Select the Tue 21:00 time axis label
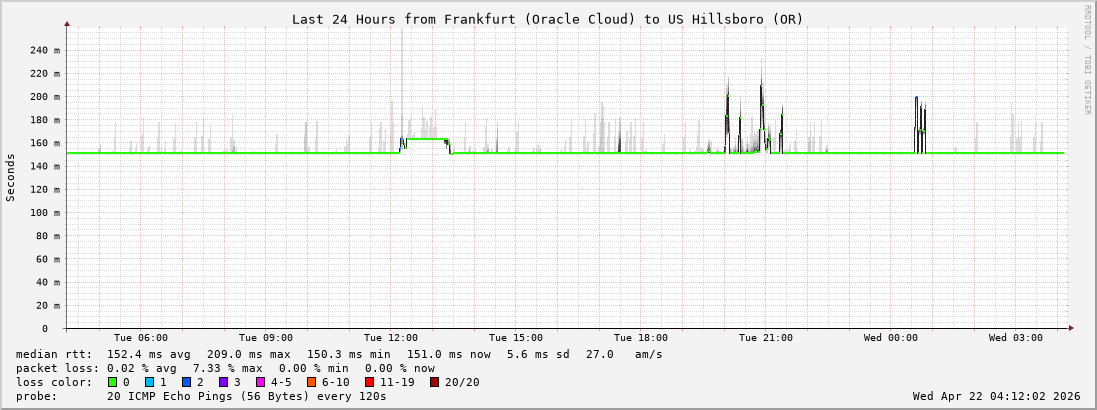1097x410 pixels. tap(766, 338)
